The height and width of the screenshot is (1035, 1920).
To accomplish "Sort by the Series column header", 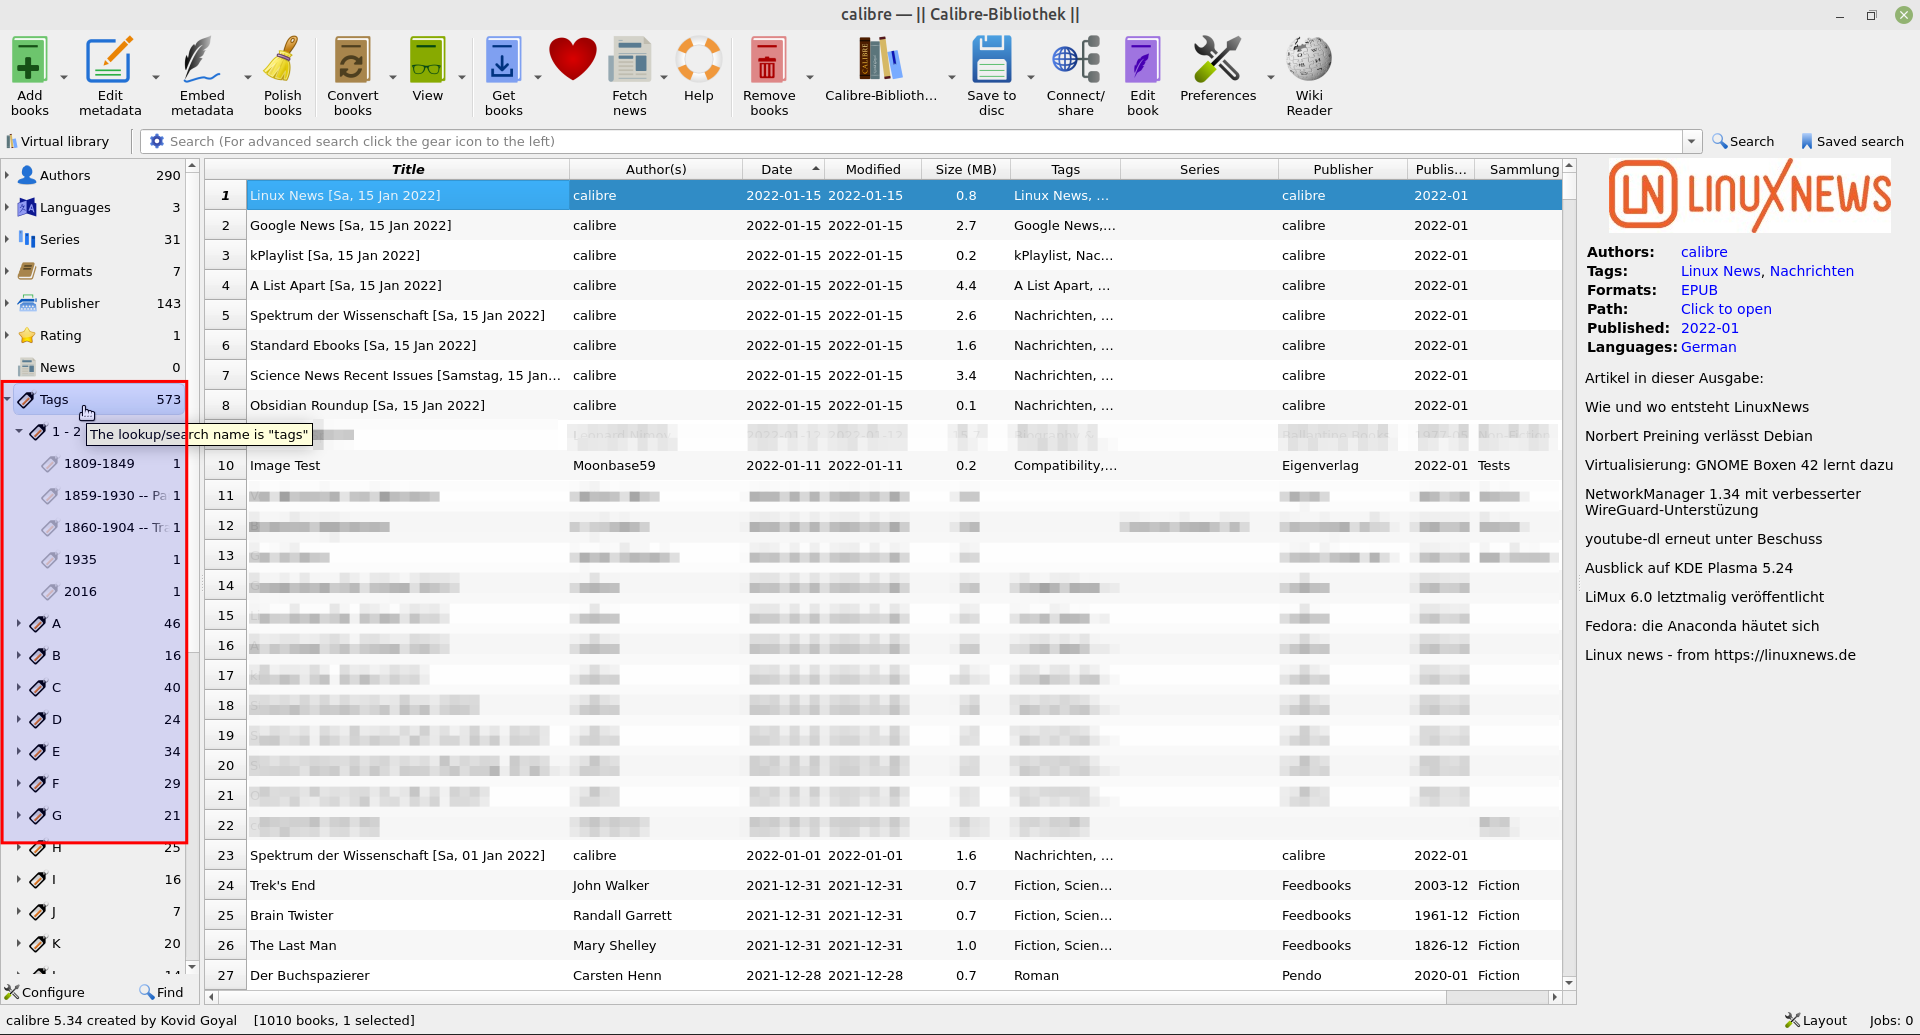I will 1199,169.
